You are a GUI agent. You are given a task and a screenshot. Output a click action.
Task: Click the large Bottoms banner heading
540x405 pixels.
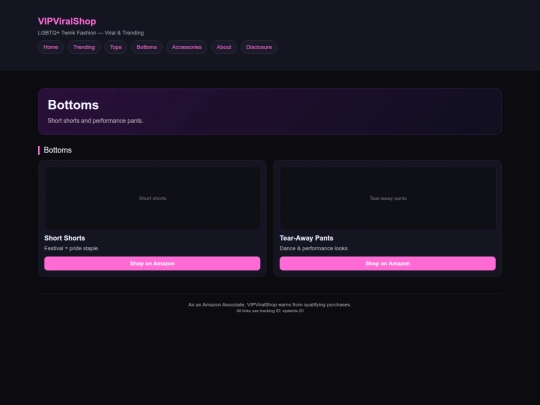(x=73, y=105)
